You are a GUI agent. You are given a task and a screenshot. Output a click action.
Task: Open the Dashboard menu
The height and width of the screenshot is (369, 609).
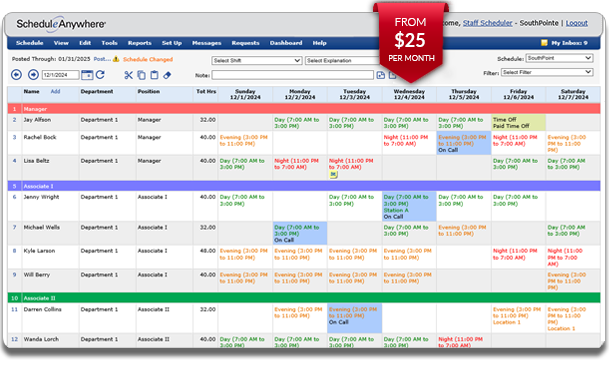[286, 43]
